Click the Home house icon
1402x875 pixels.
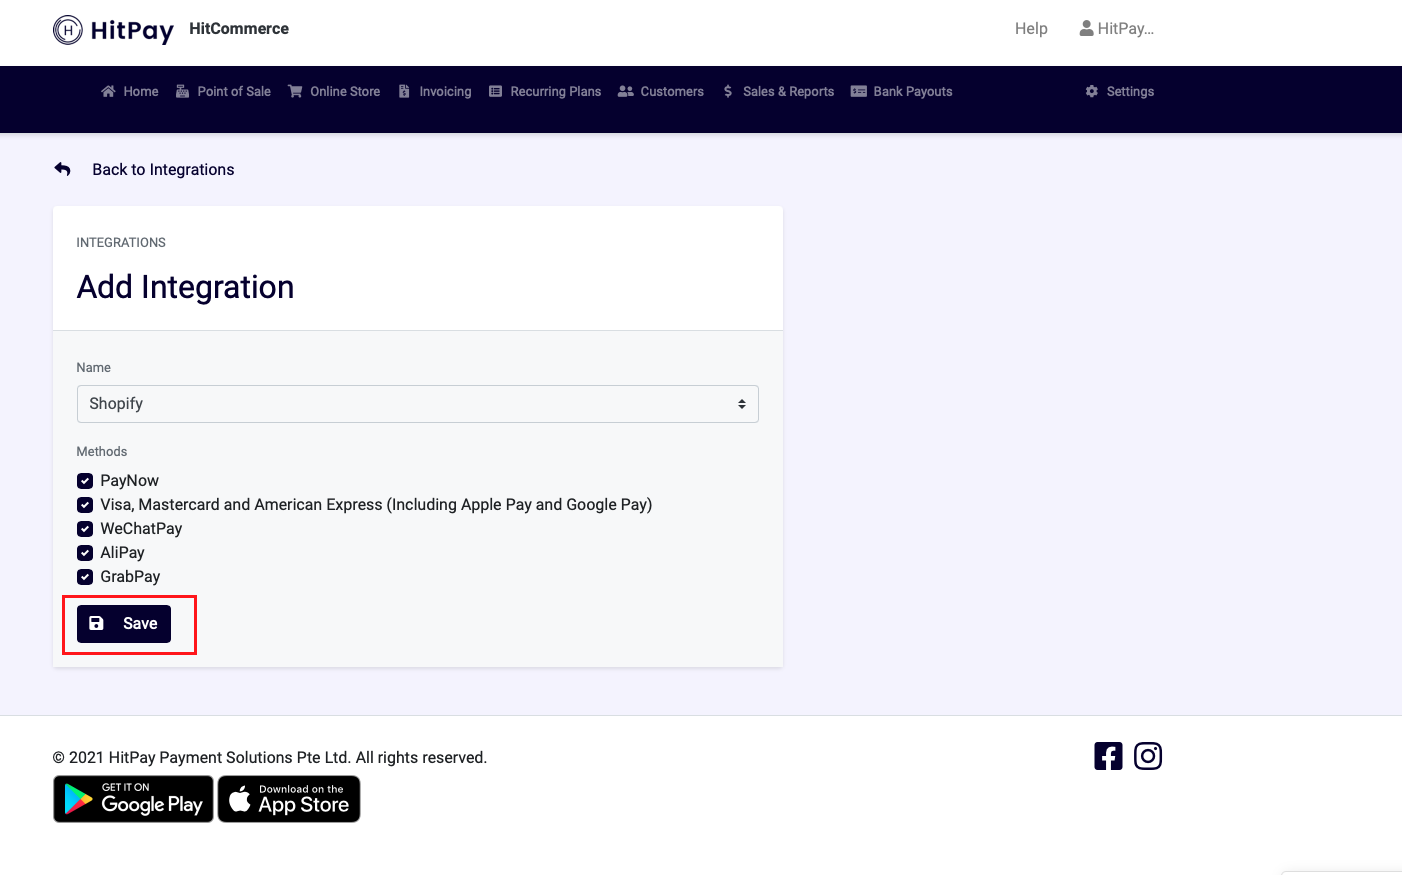[x=108, y=91]
